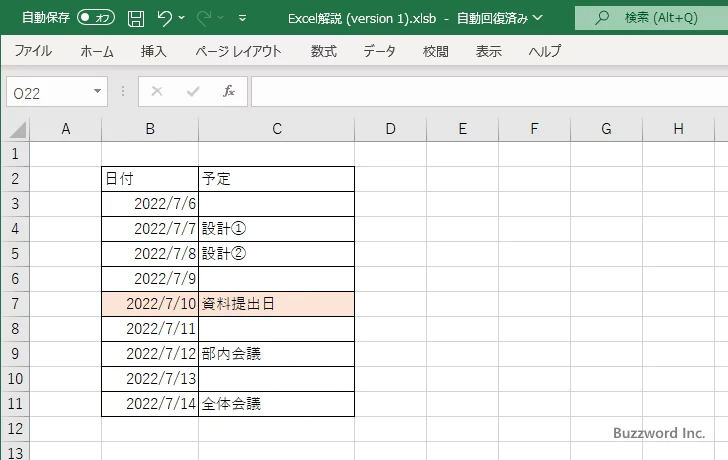Click the 設計② cell
The height and width of the screenshot is (460, 728).
click(x=276, y=254)
